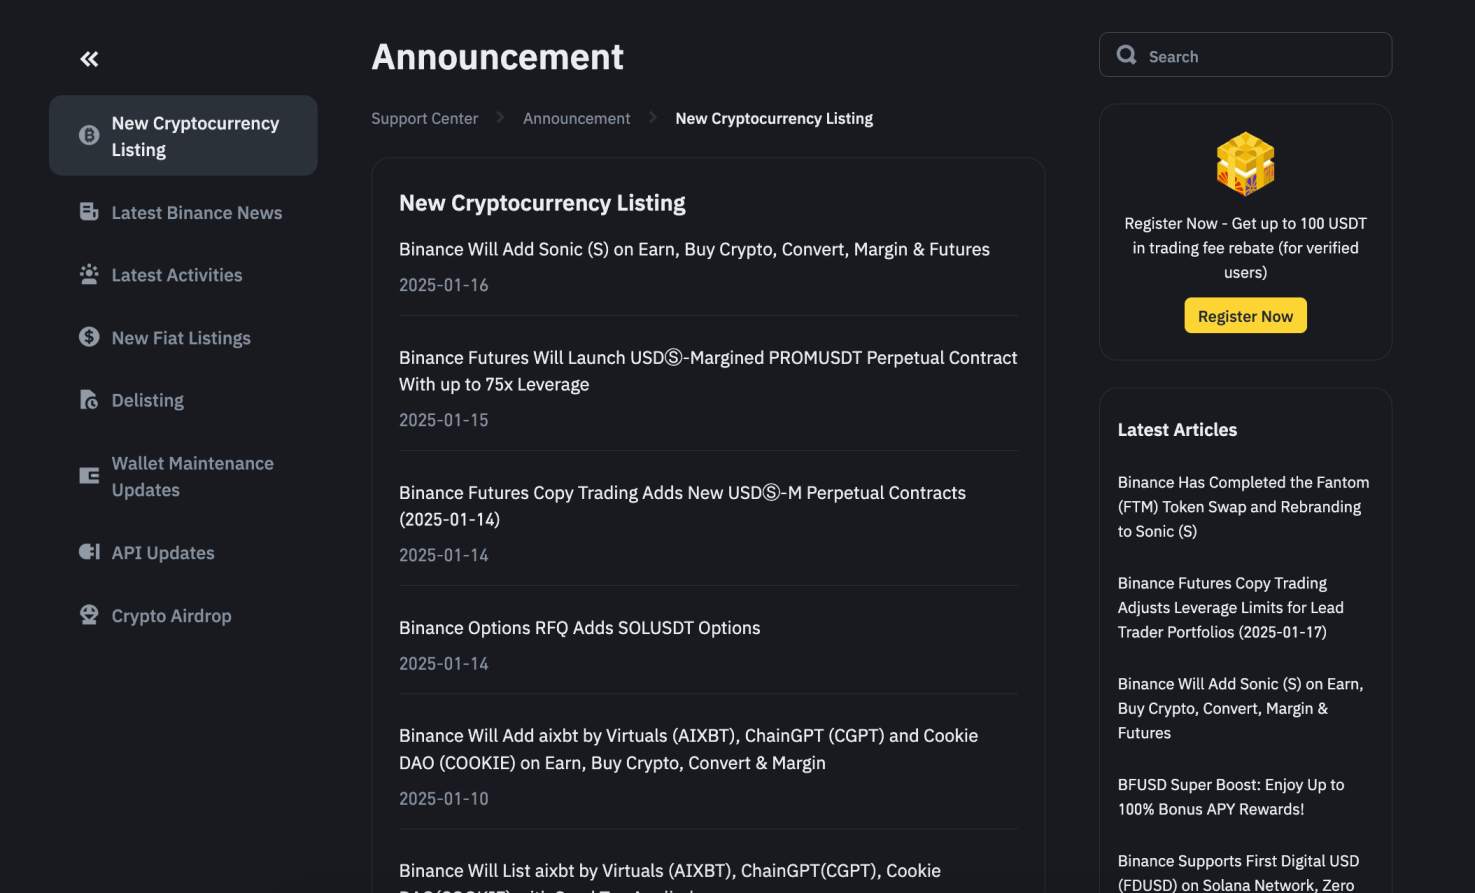1475x893 pixels.
Task: Click the New Fiat Listings dollar icon
Action: point(89,337)
